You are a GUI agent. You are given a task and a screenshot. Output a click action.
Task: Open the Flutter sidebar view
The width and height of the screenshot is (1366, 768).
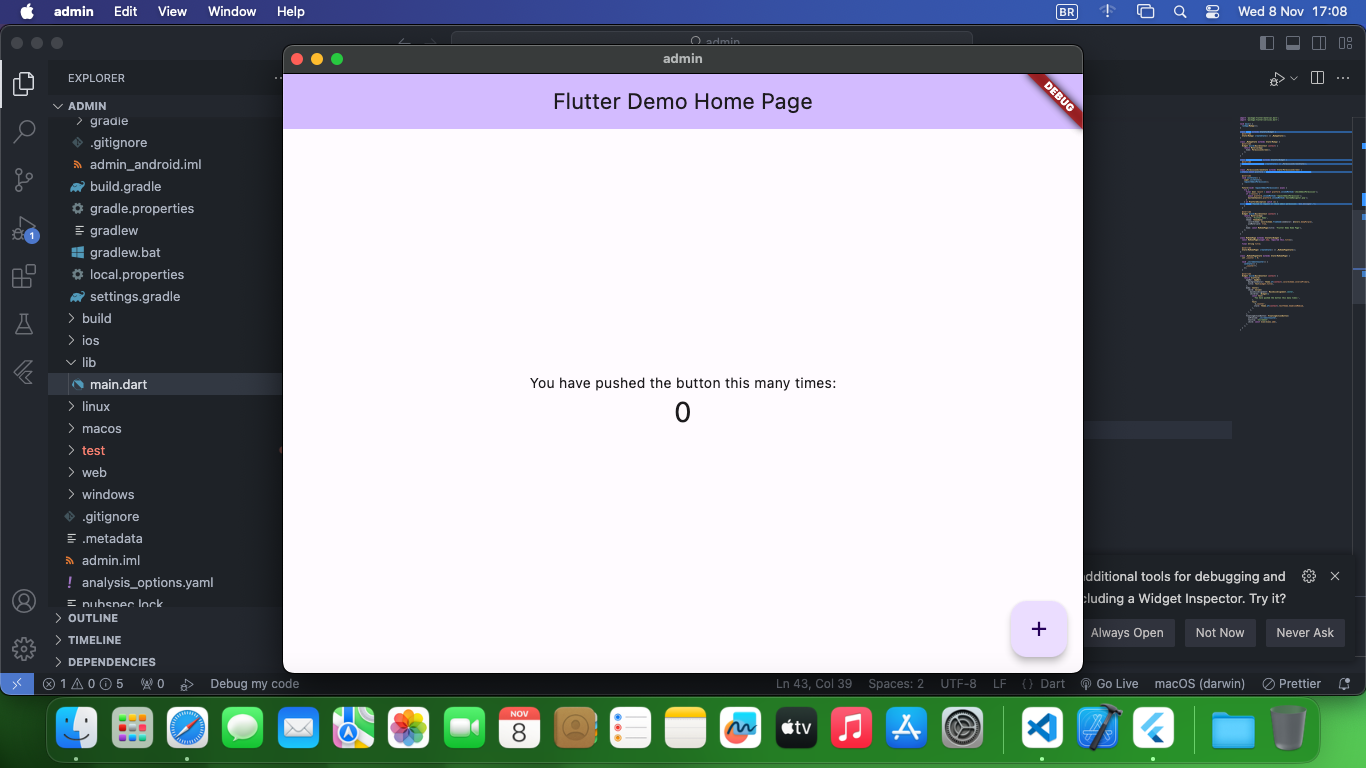[24, 372]
